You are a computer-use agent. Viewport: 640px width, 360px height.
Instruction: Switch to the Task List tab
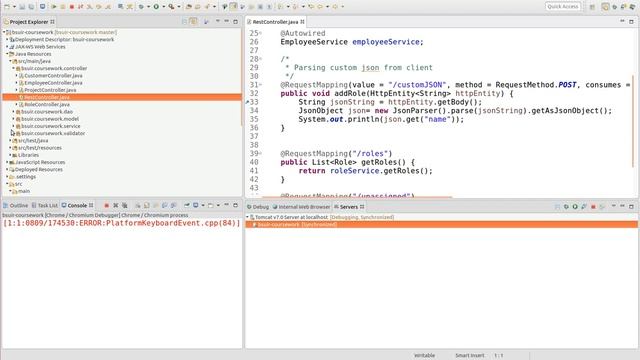45,205
